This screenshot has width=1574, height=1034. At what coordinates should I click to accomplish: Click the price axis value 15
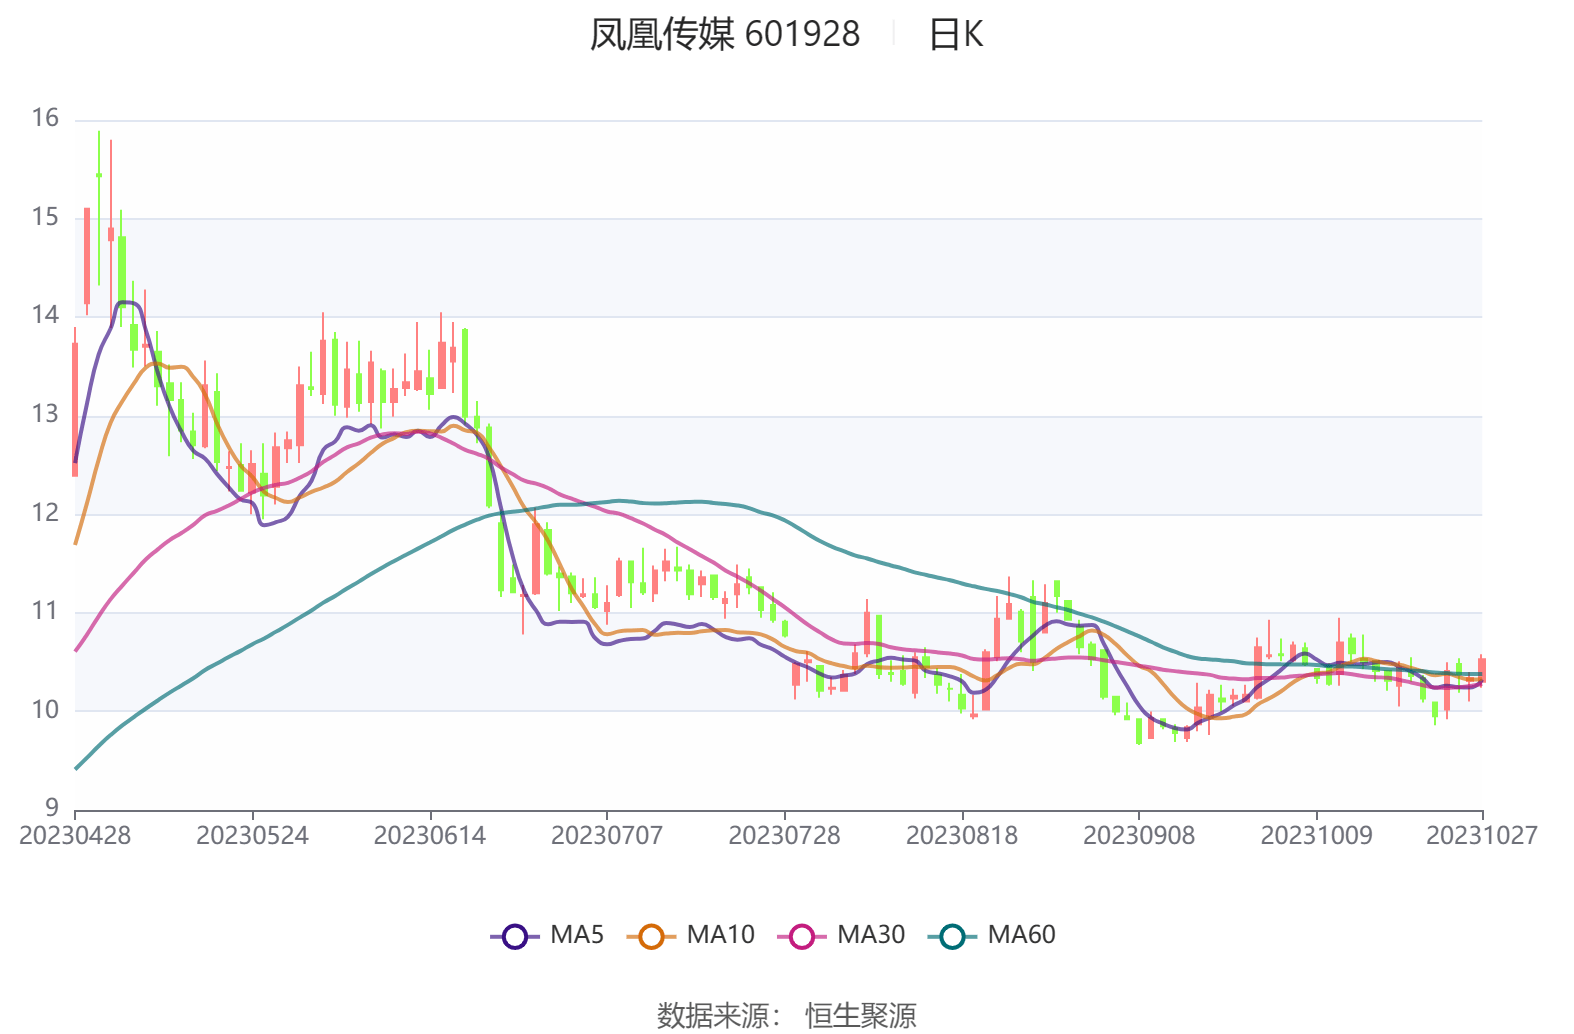(46, 217)
